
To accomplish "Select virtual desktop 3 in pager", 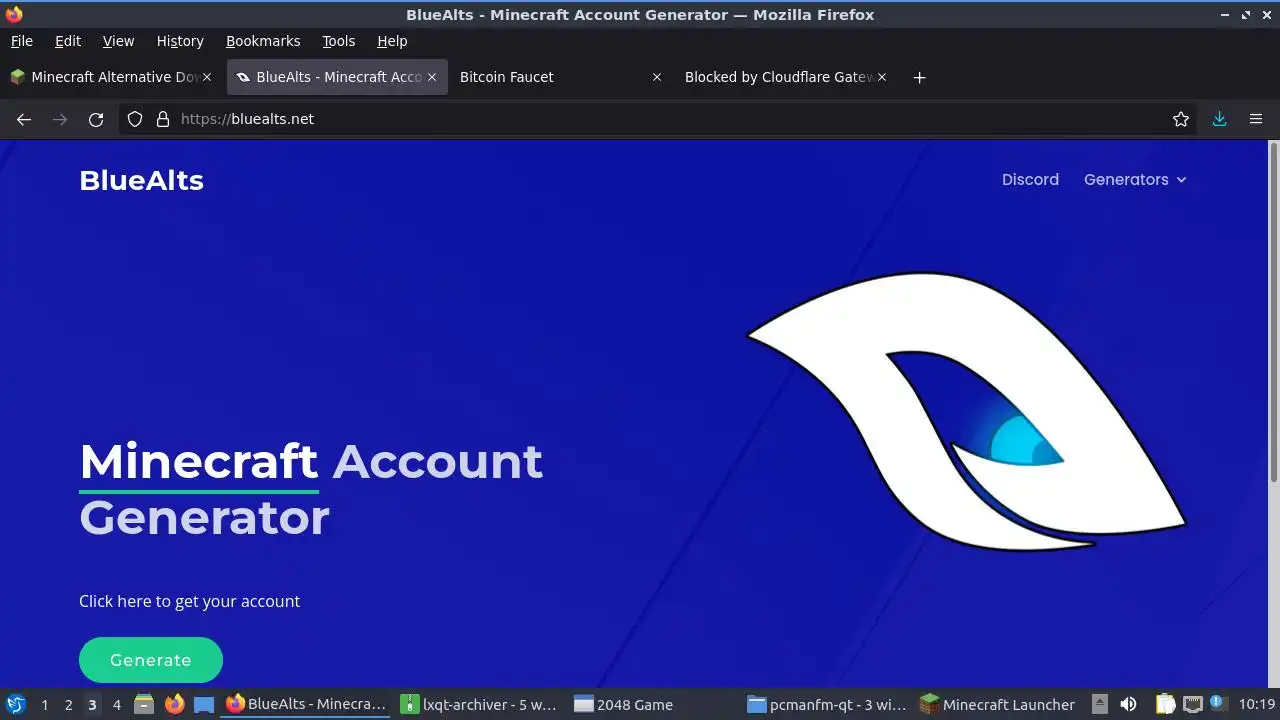I will 92,705.
